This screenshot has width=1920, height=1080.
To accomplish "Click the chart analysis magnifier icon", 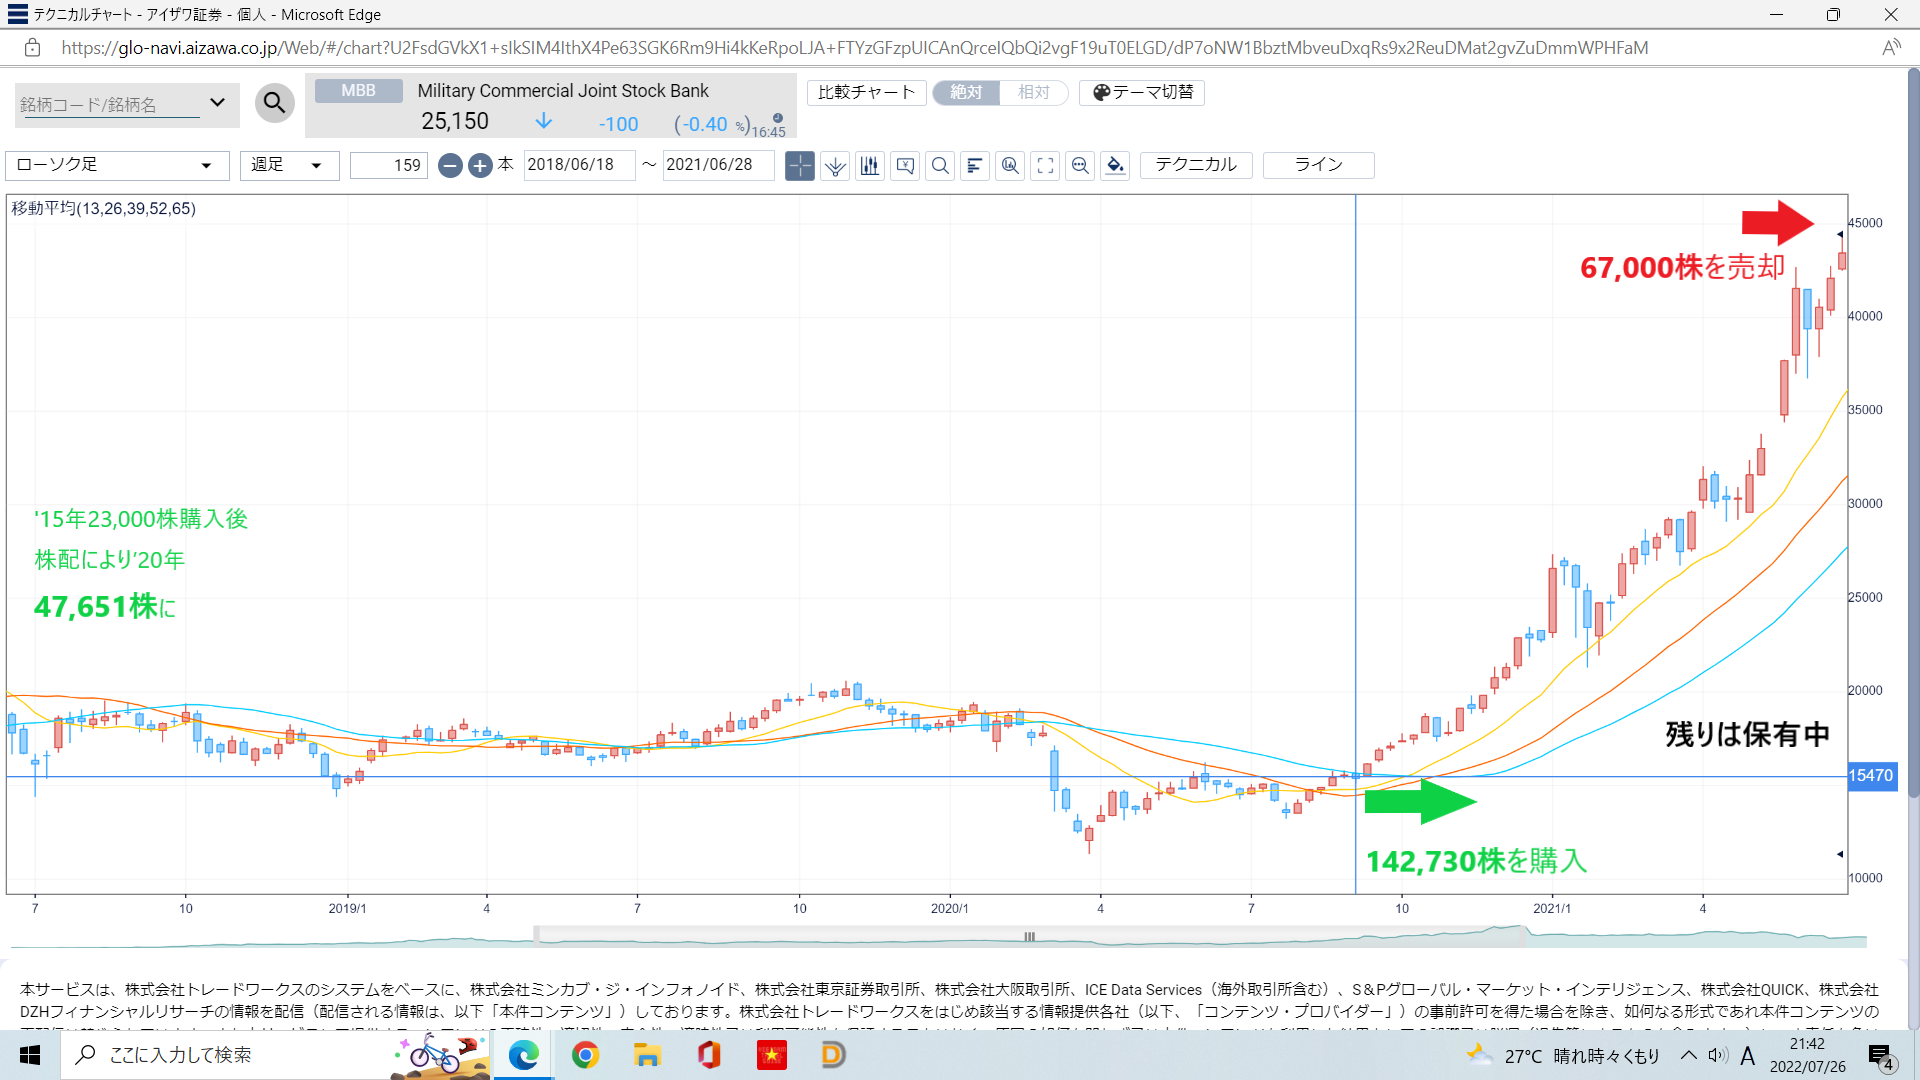I will (1010, 166).
